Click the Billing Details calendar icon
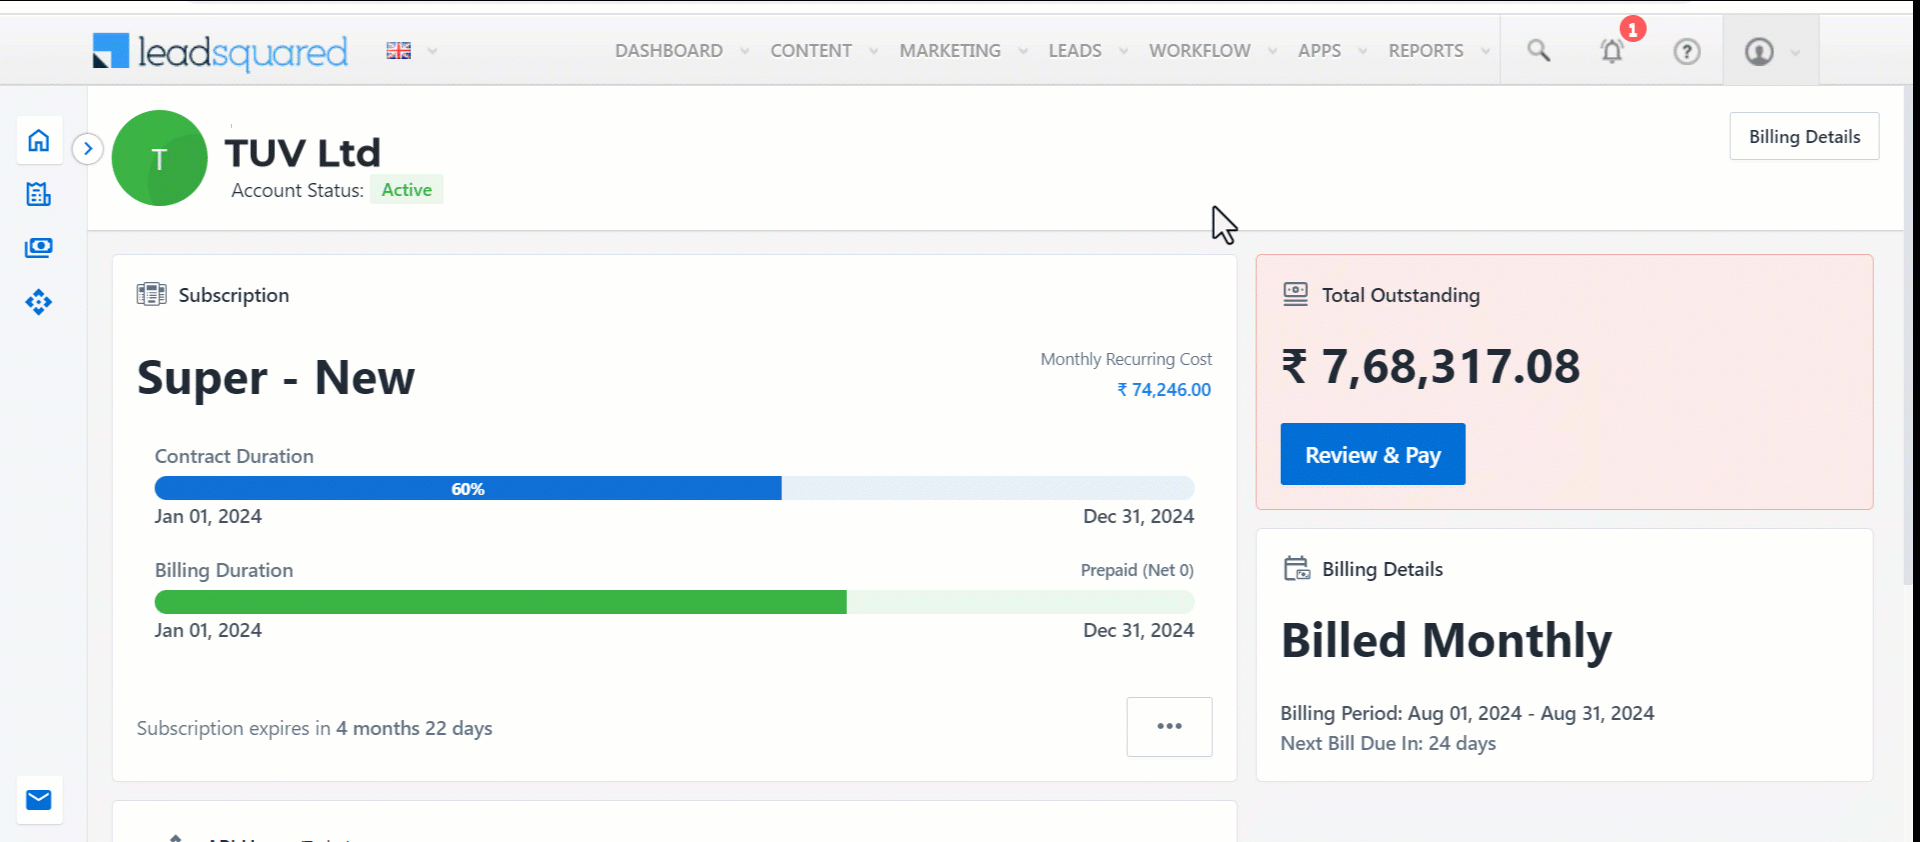The width and height of the screenshot is (1920, 842). [x=1297, y=568]
